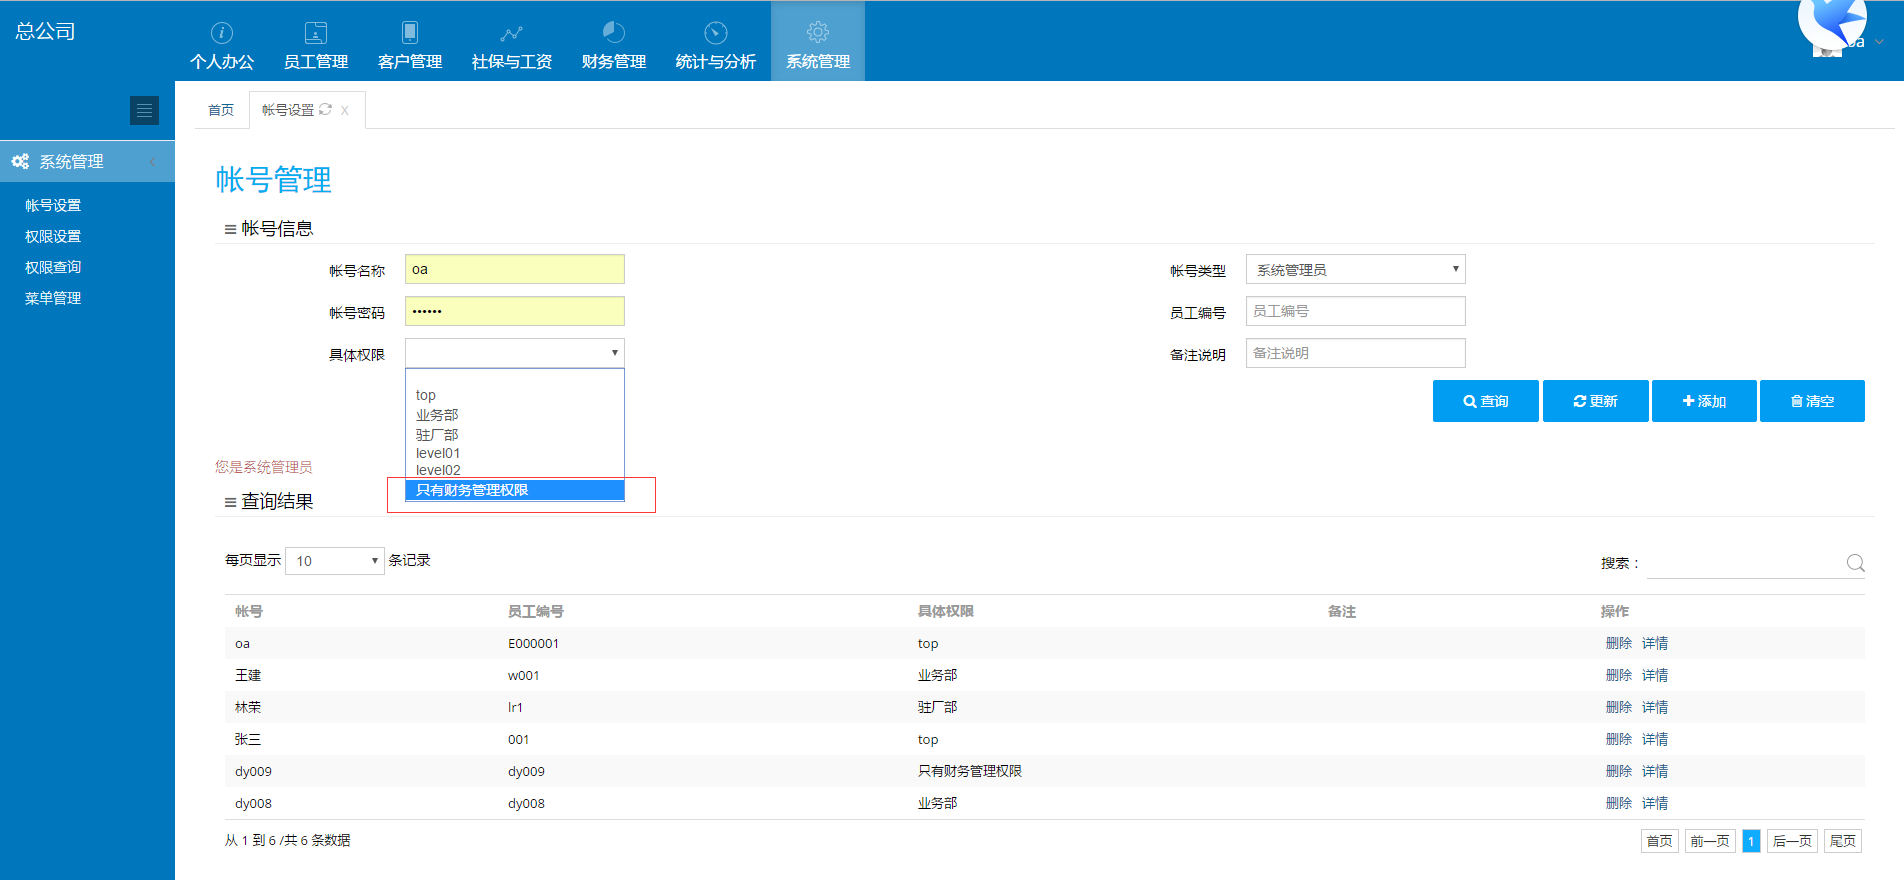This screenshot has height=880, width=1904.
Task: Open 菜单管理 in sidebar
Action: click(x=53, y=298)
